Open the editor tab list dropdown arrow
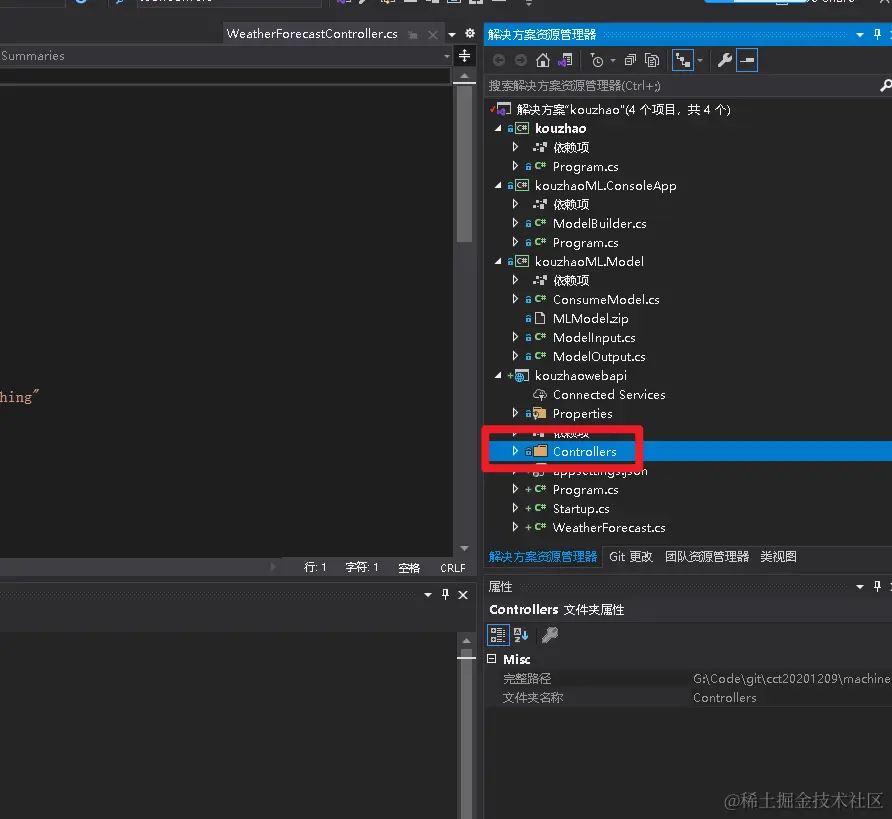 [x=452, y=35]
